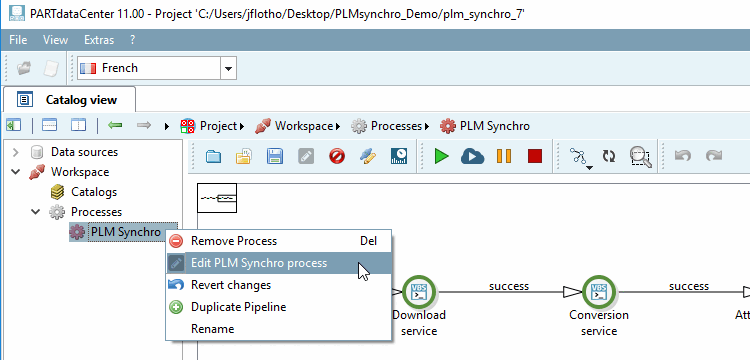Click the green Run process play icon
This screenshot has height=360, width=750.
point(441,156)
